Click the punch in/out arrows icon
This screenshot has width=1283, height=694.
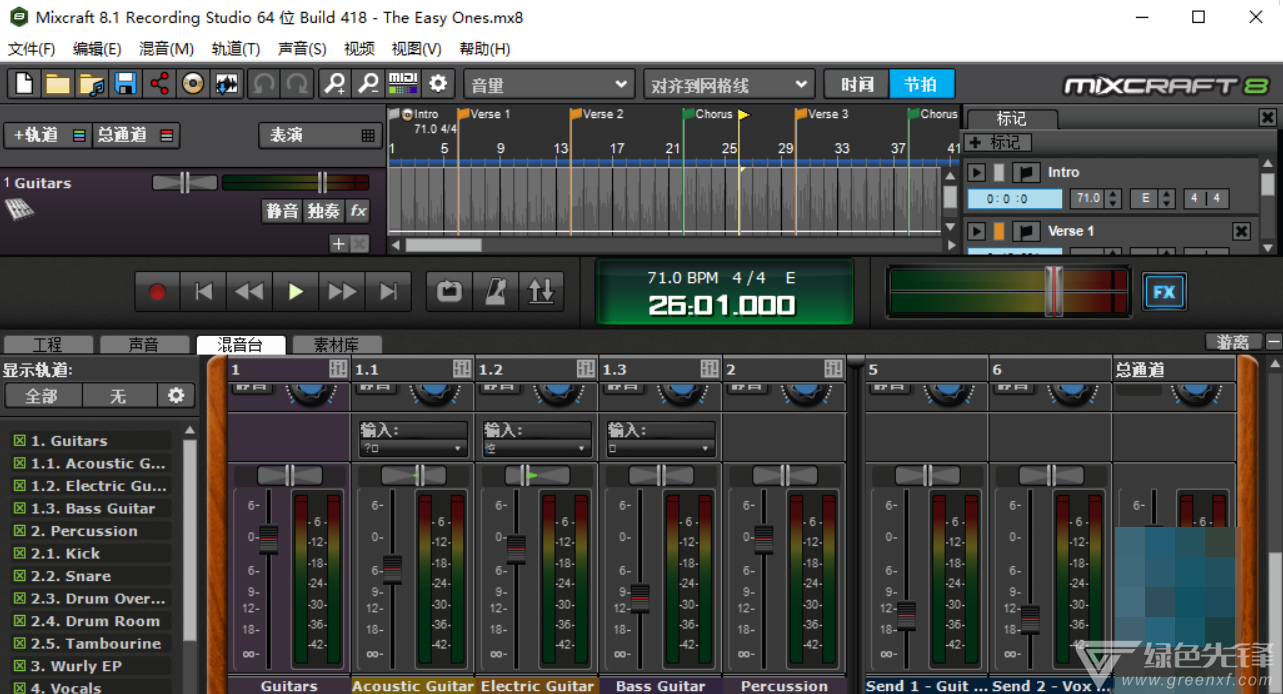(x=541, y=292)
